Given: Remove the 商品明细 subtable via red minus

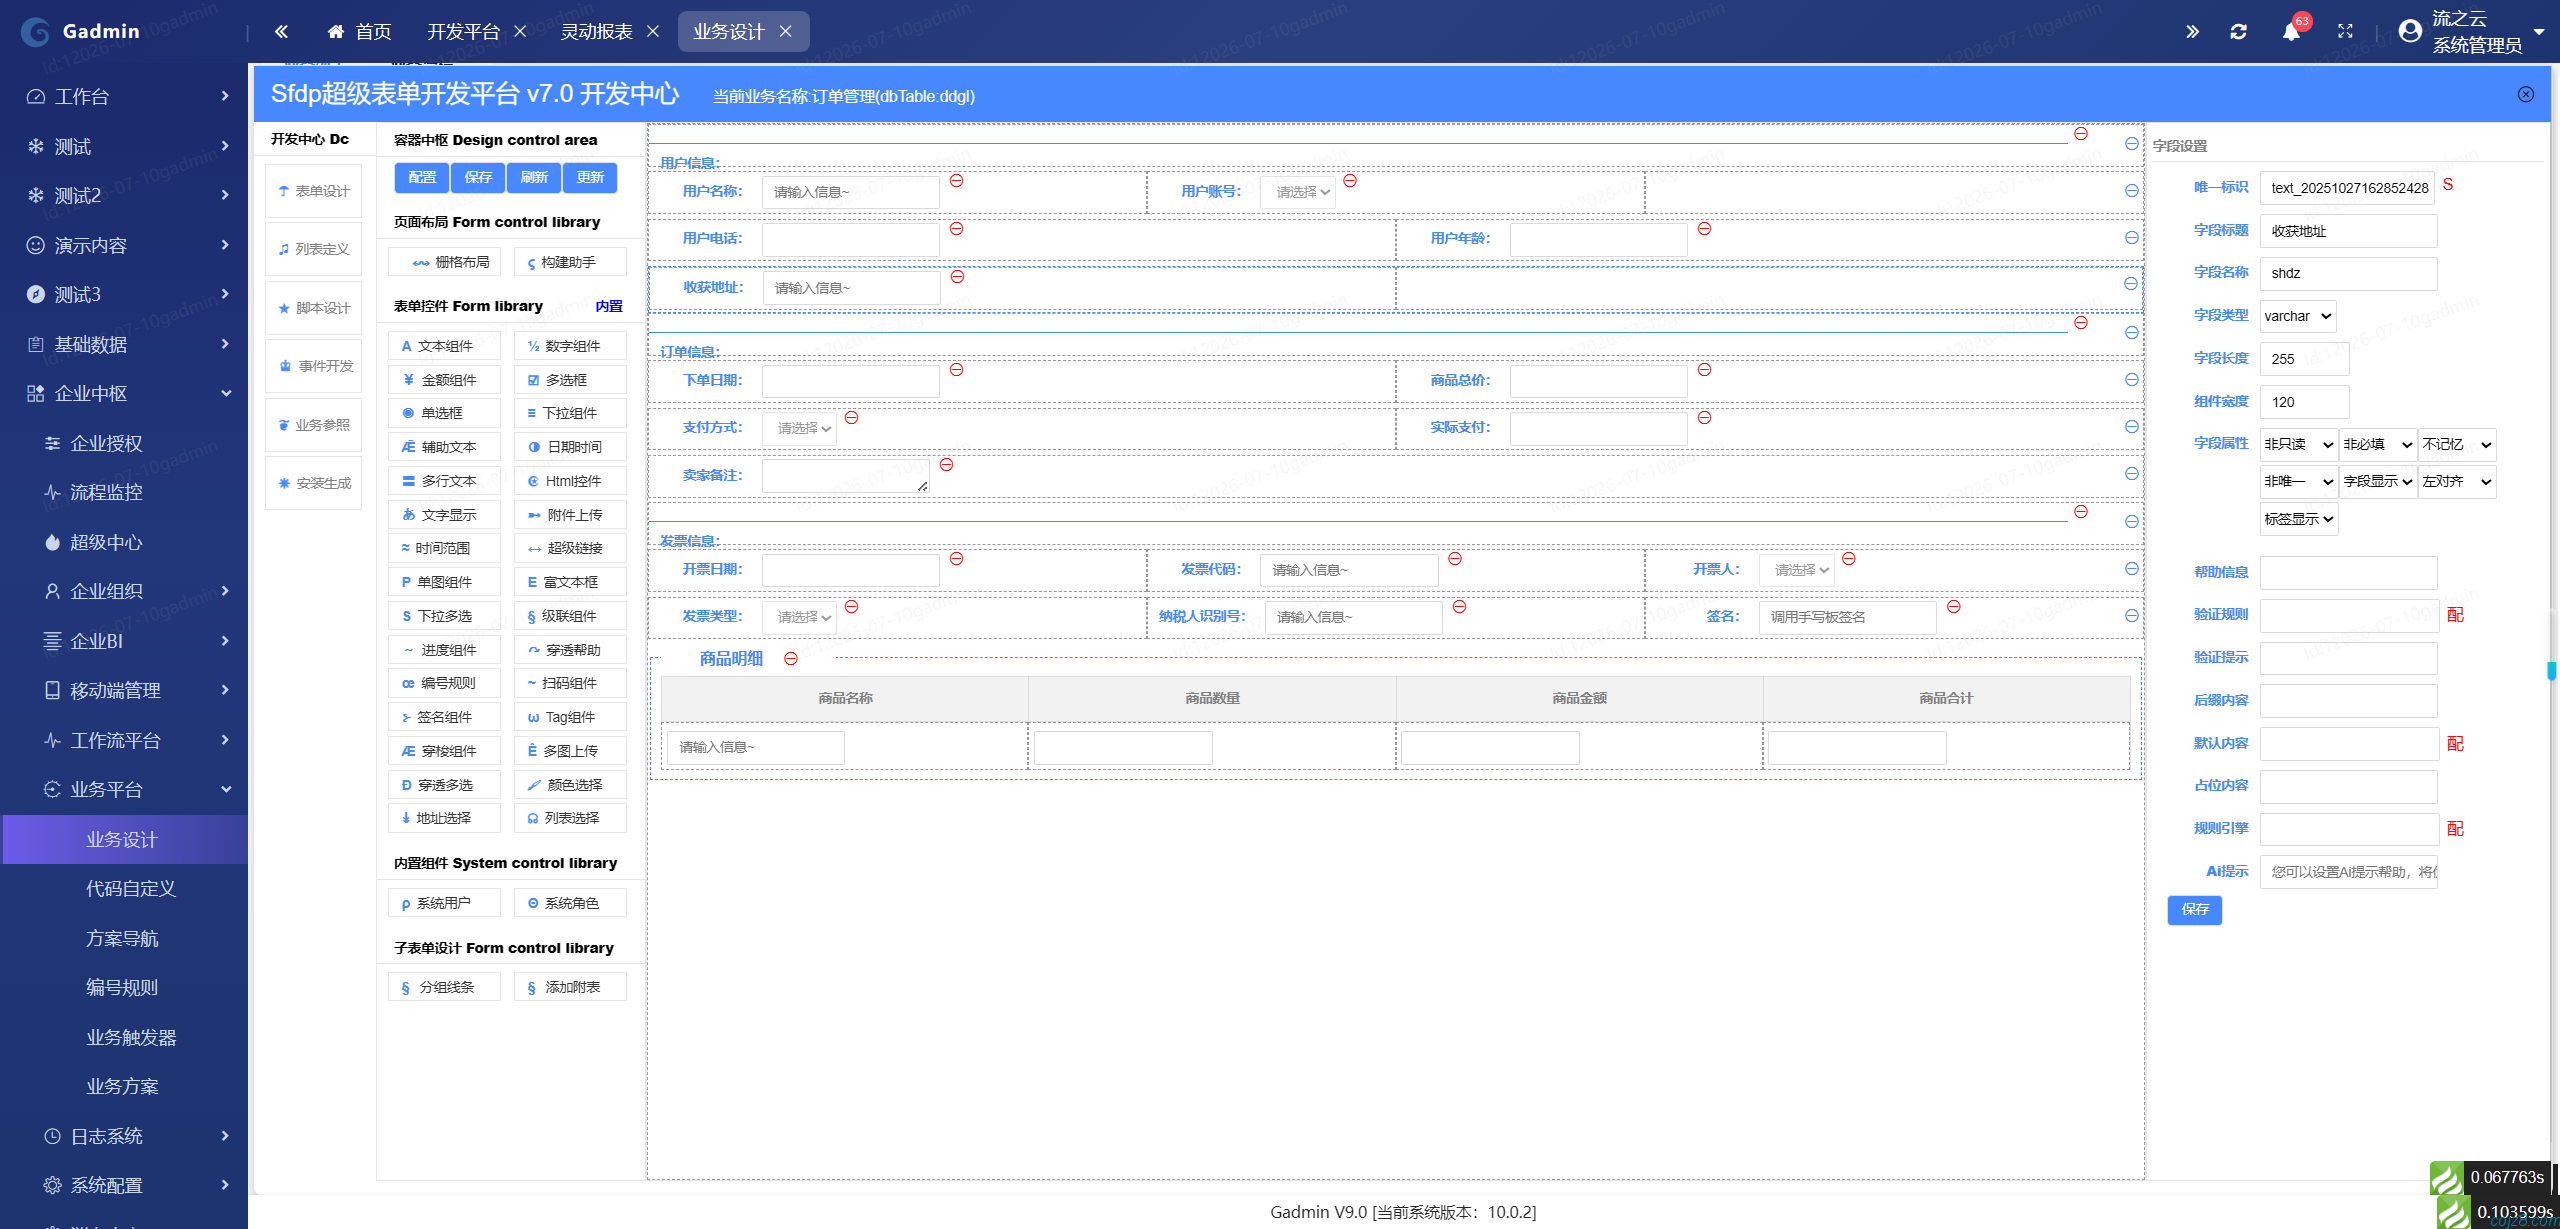Looking at the screenshot, I should coord(791,659).
